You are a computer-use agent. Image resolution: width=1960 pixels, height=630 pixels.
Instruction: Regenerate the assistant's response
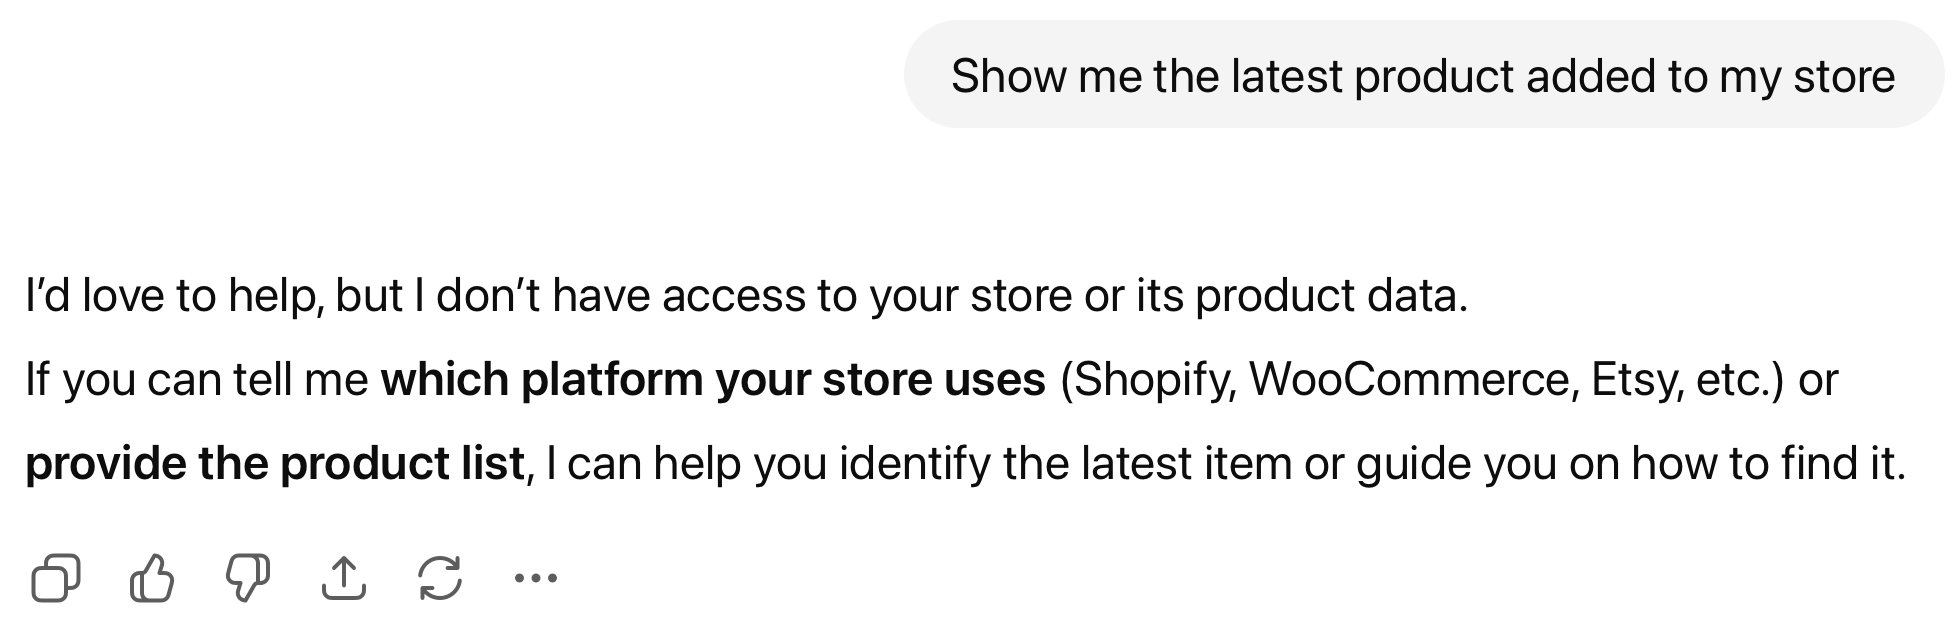(439, 578)
